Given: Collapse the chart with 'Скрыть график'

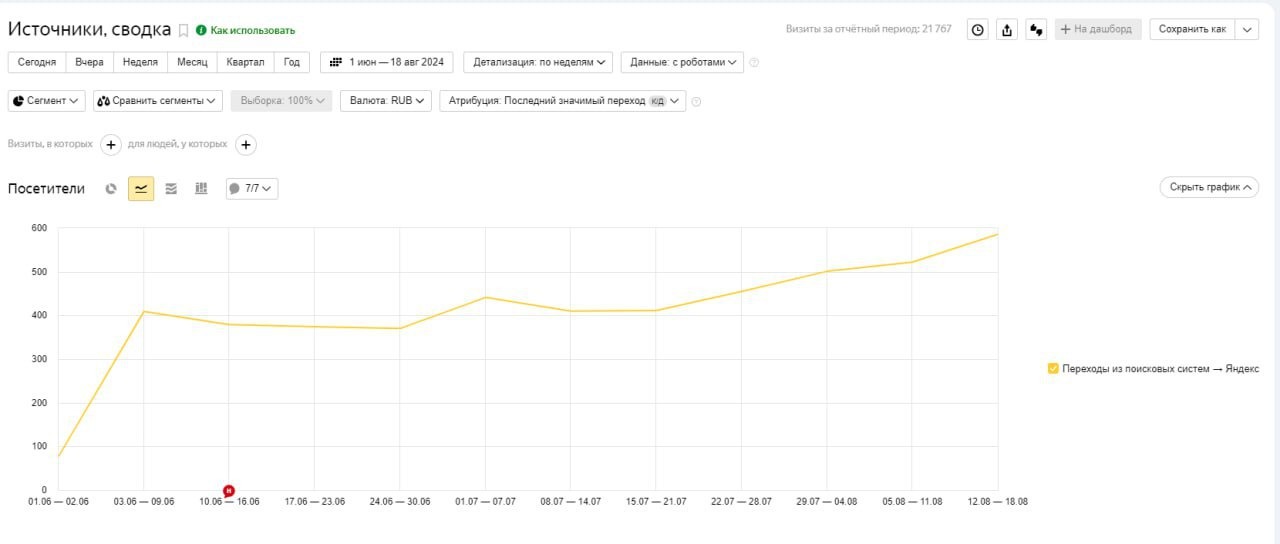Looking at the screenshot, I should pyautogui.click(x=1208, y=187).
